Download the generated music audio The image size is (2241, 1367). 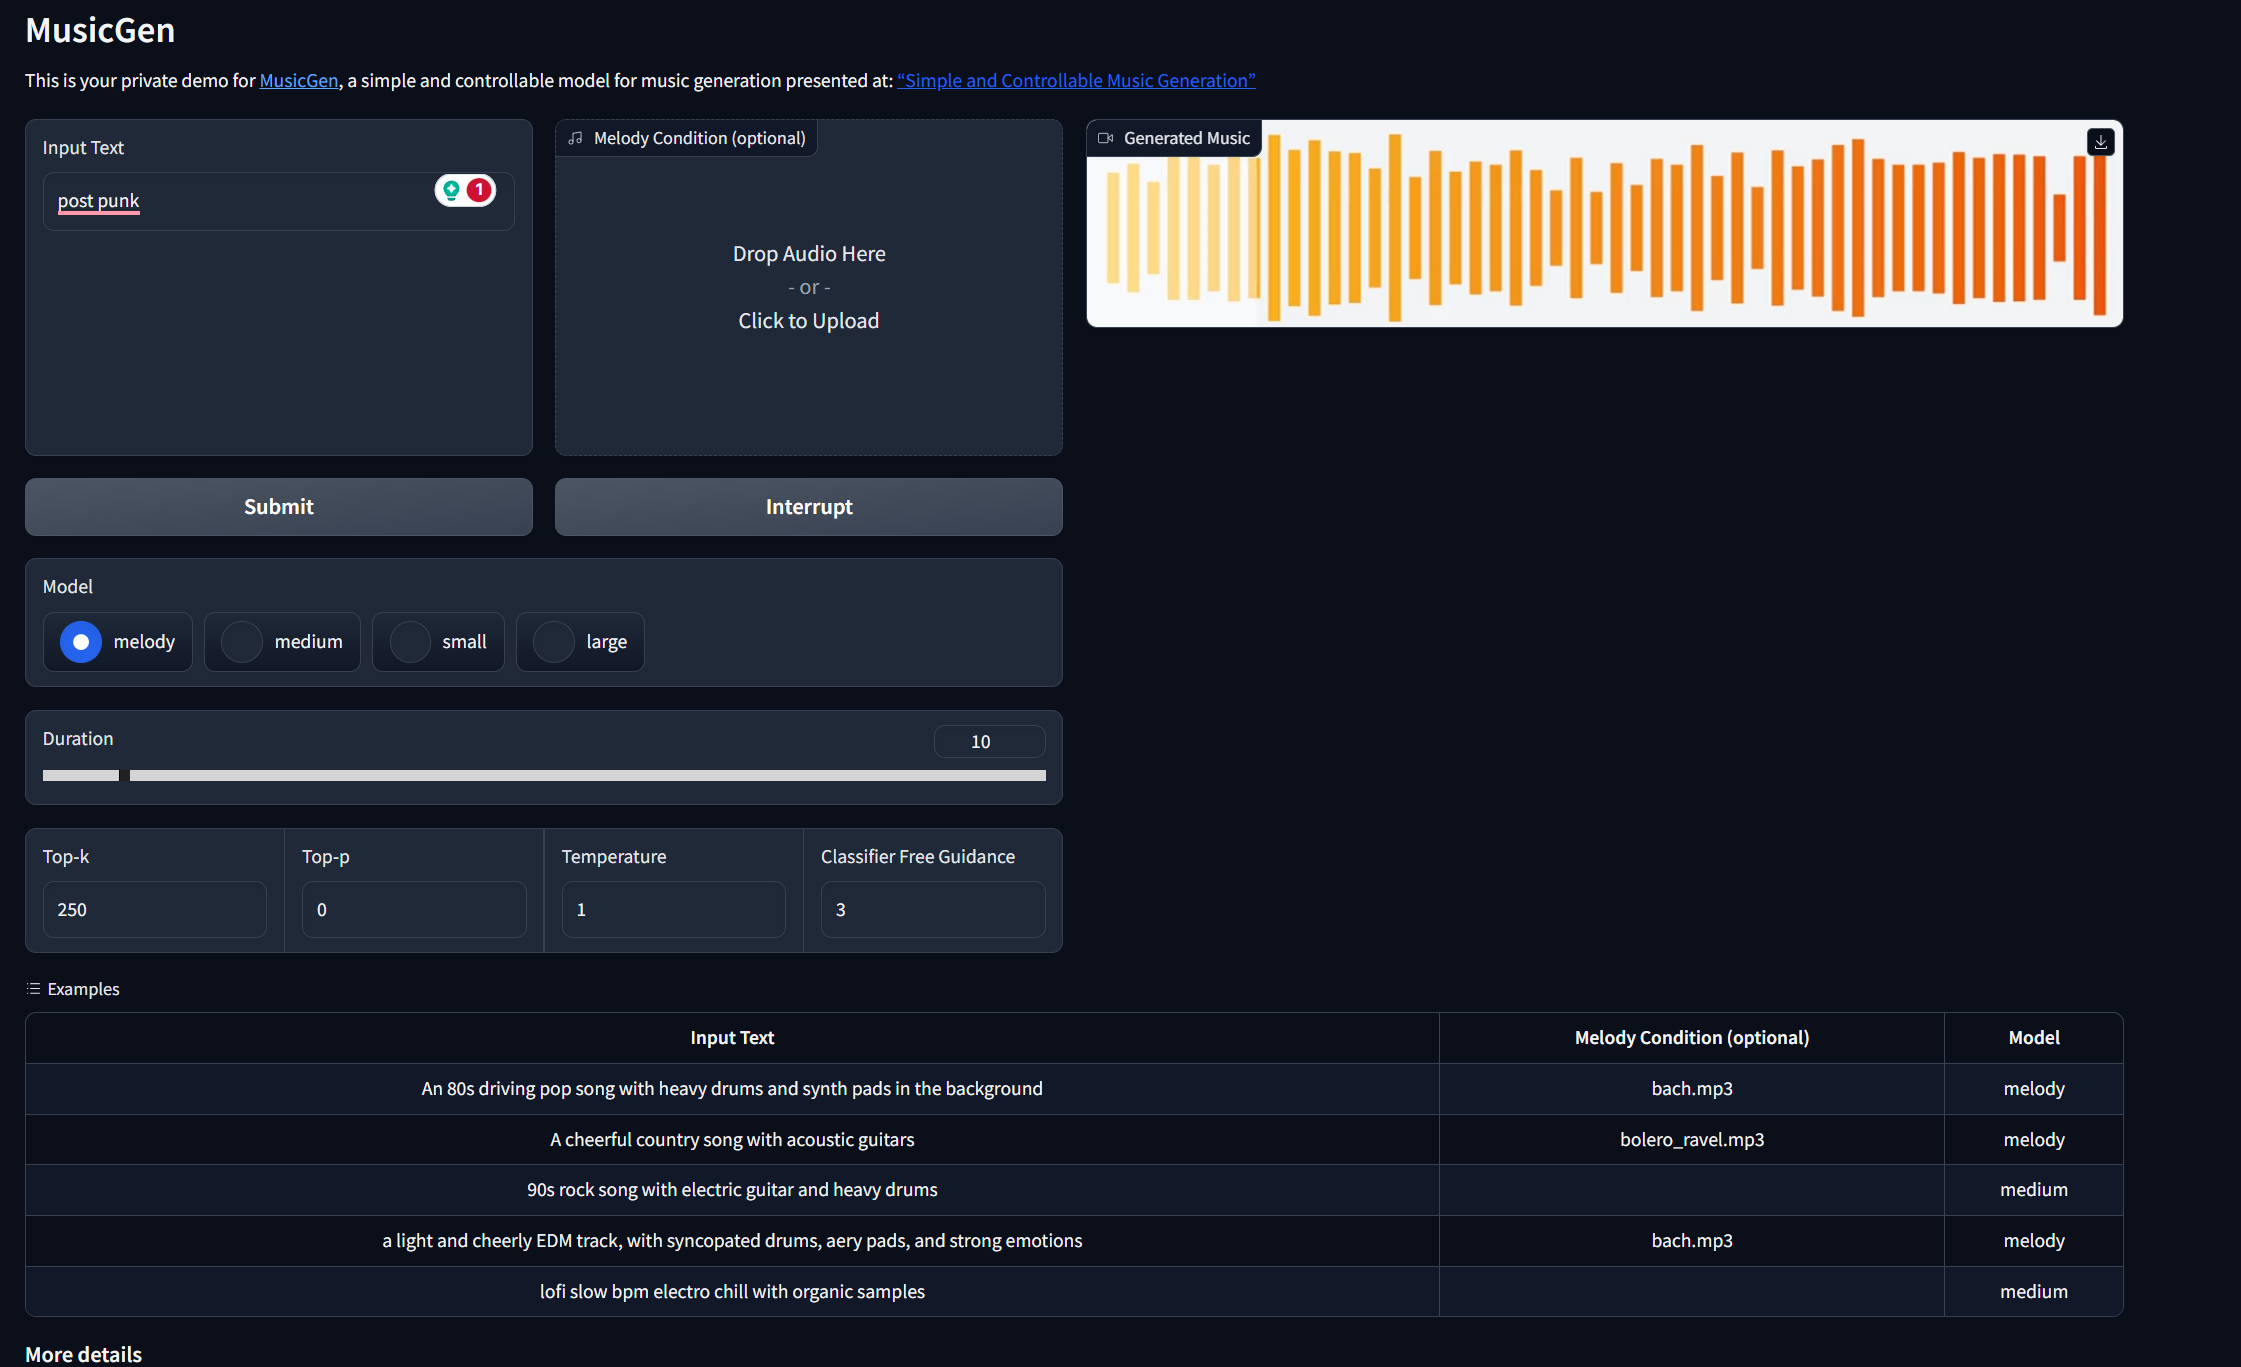pos(2100,142)
